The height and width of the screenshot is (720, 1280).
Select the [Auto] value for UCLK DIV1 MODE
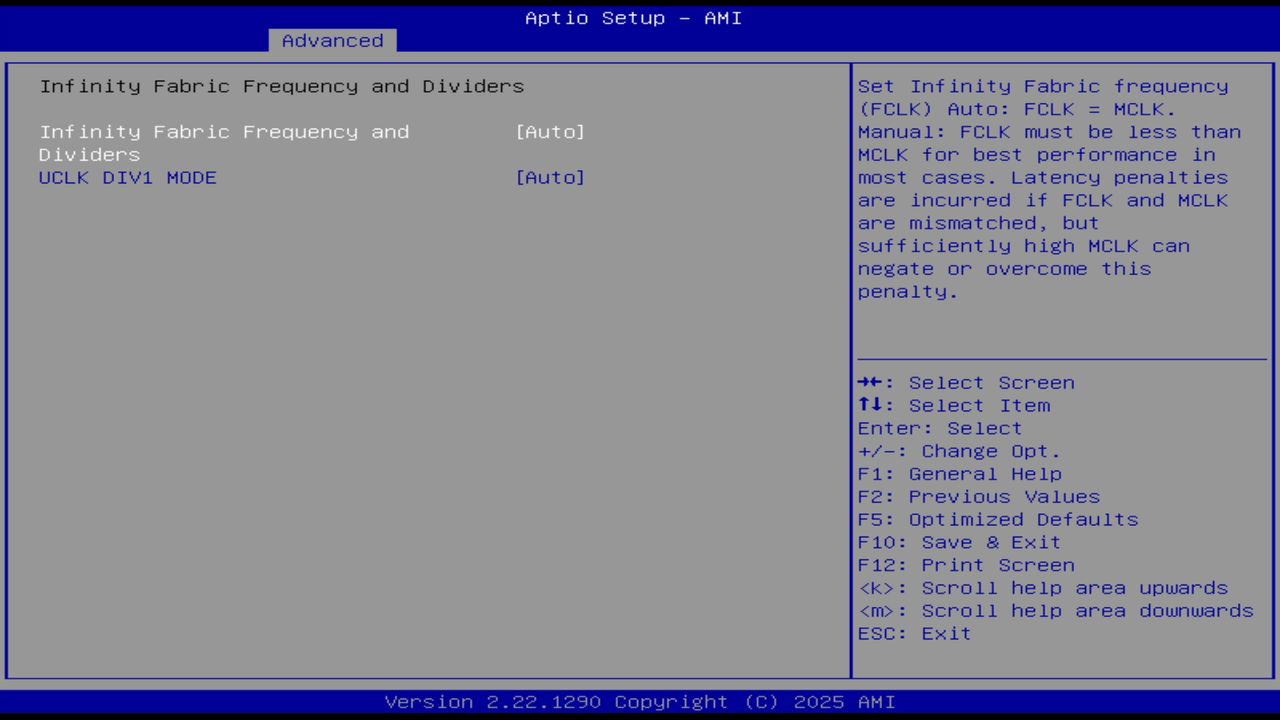(550, 177)
